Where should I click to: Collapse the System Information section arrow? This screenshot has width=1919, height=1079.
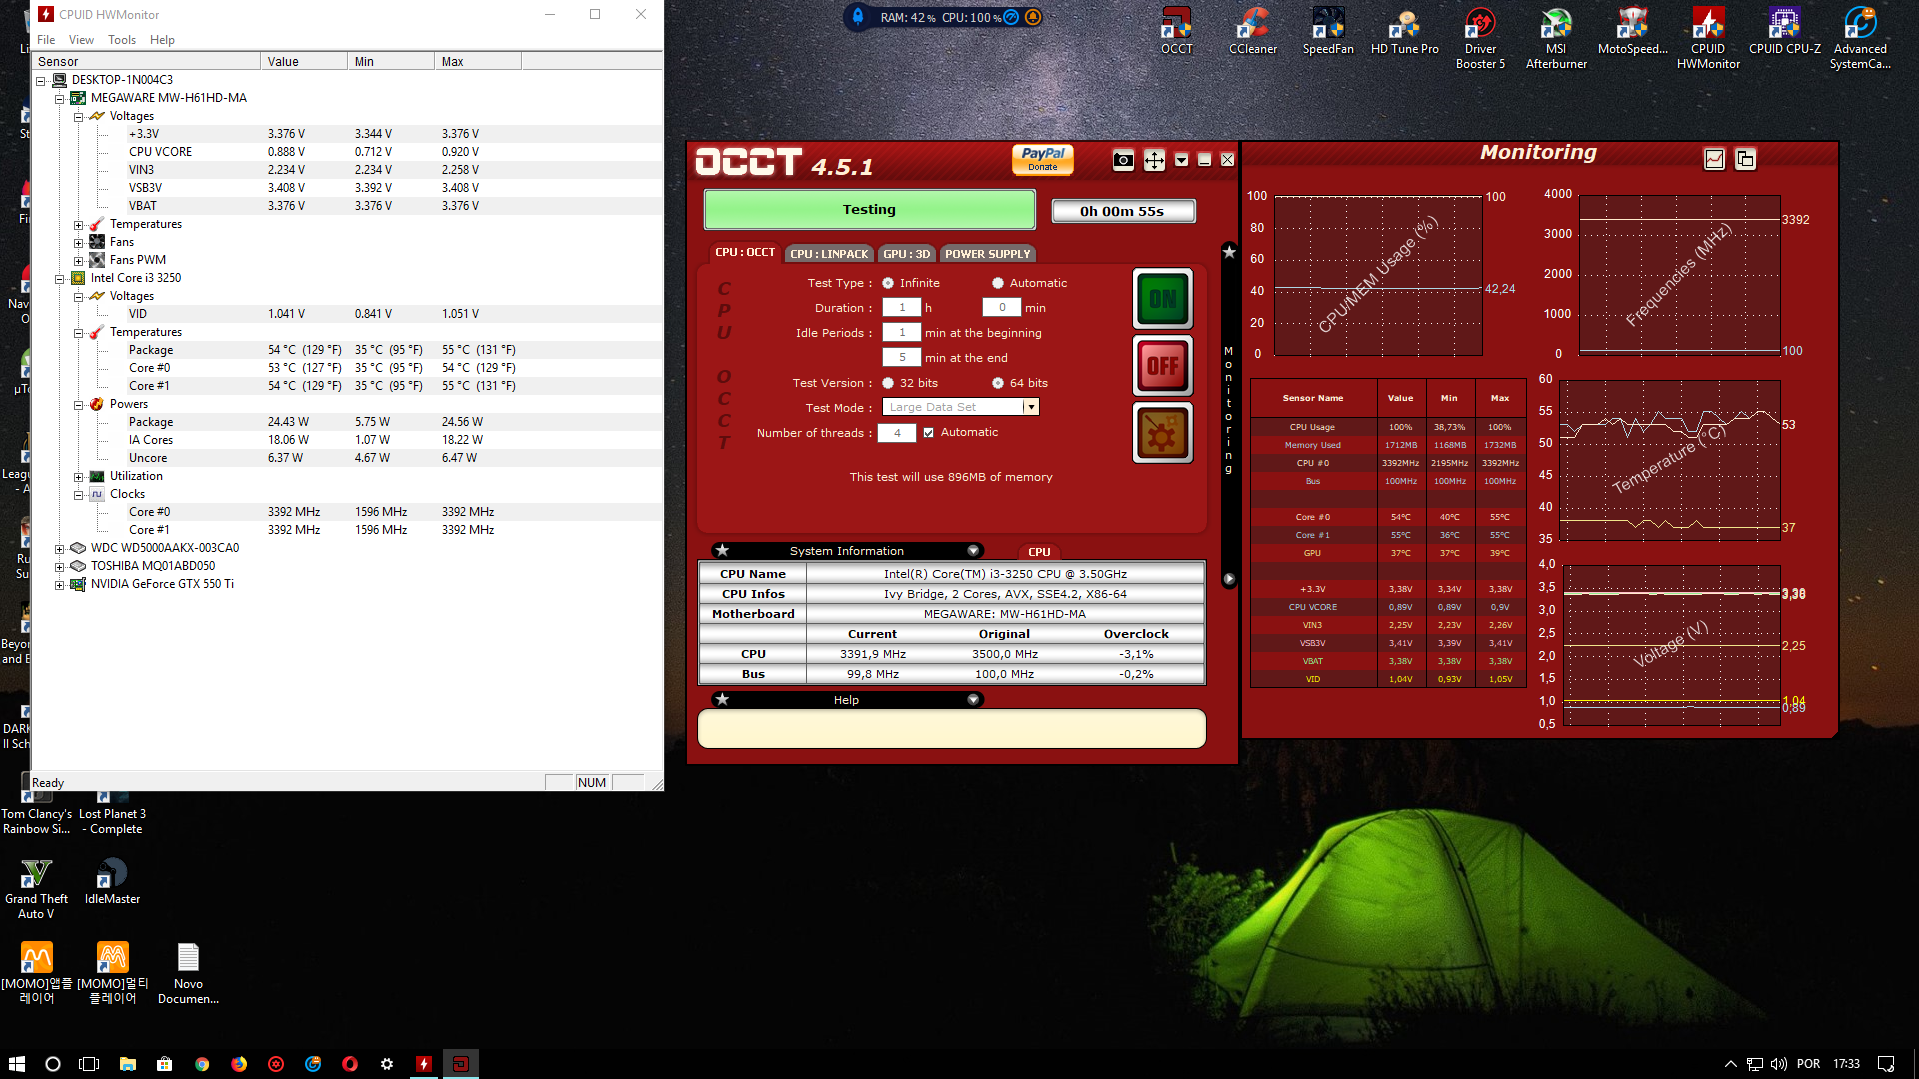[x=973, y=551]
